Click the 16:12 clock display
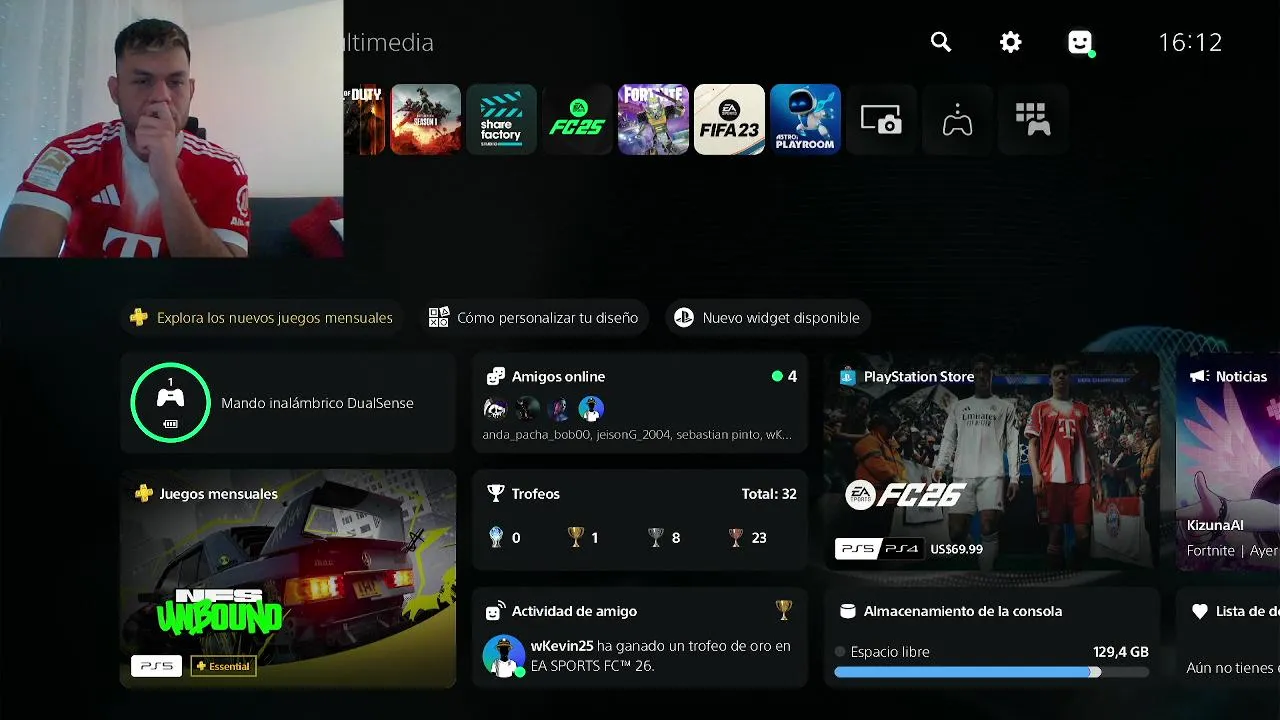This screenshot has height=720, width=1280. point(1190,42)
